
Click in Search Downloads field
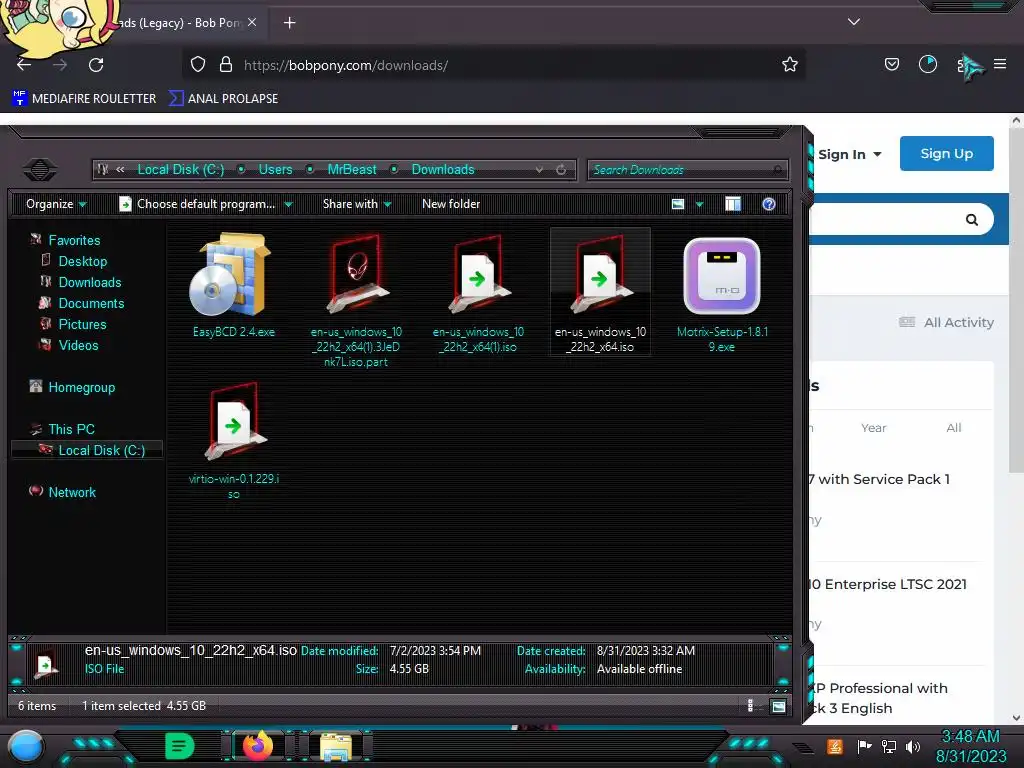click(x=687, y=170)
